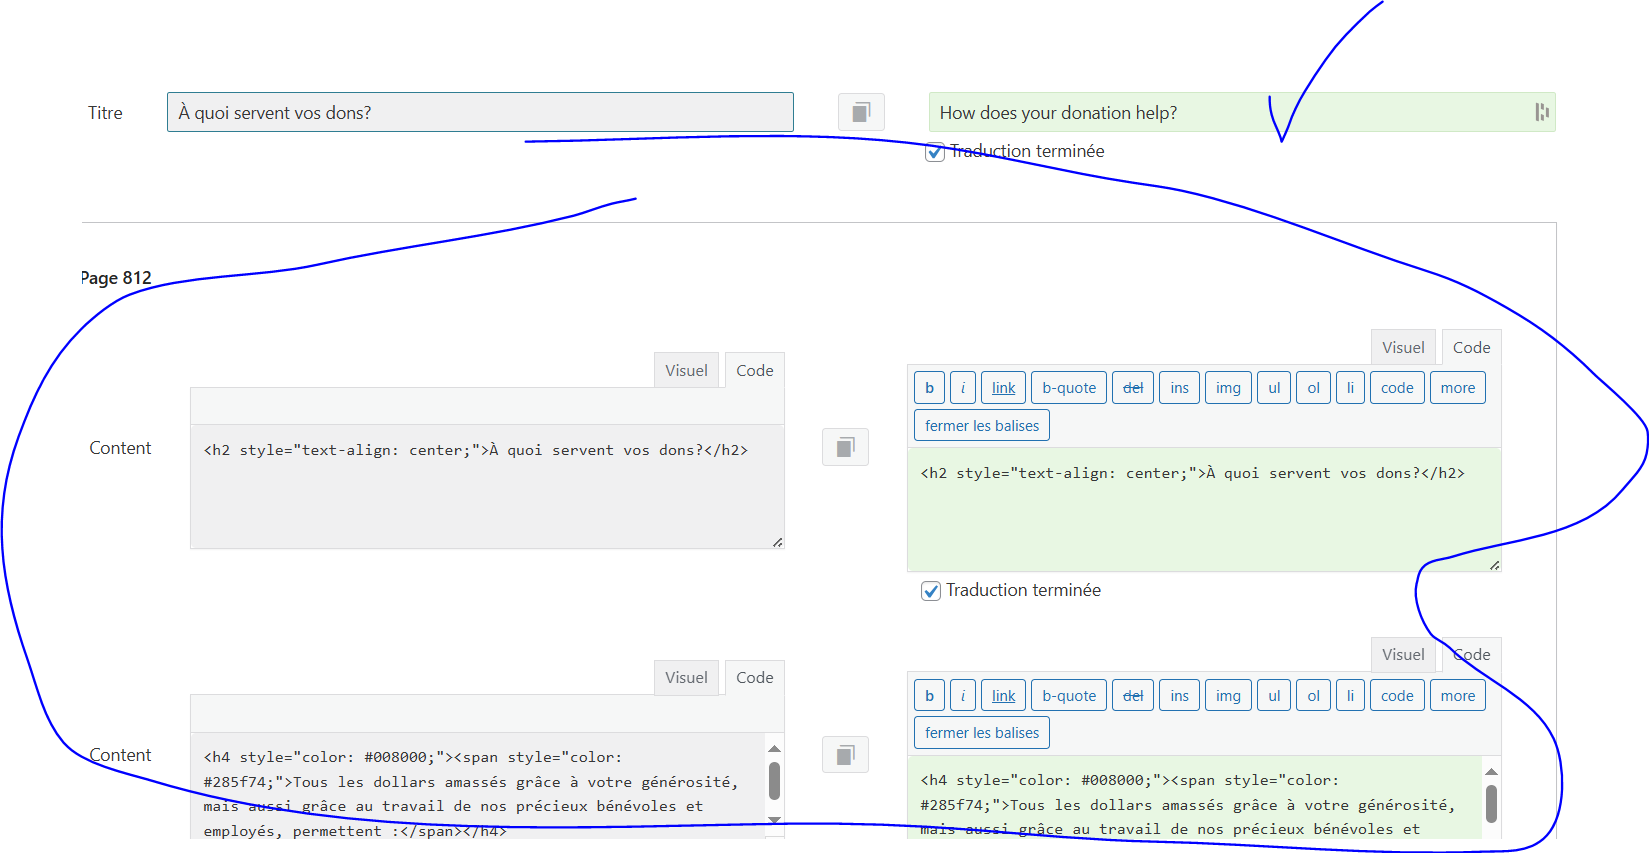The image size is (1649, 853).
Task: Click inside the h2 original code textarea
Action: [487, 487]
